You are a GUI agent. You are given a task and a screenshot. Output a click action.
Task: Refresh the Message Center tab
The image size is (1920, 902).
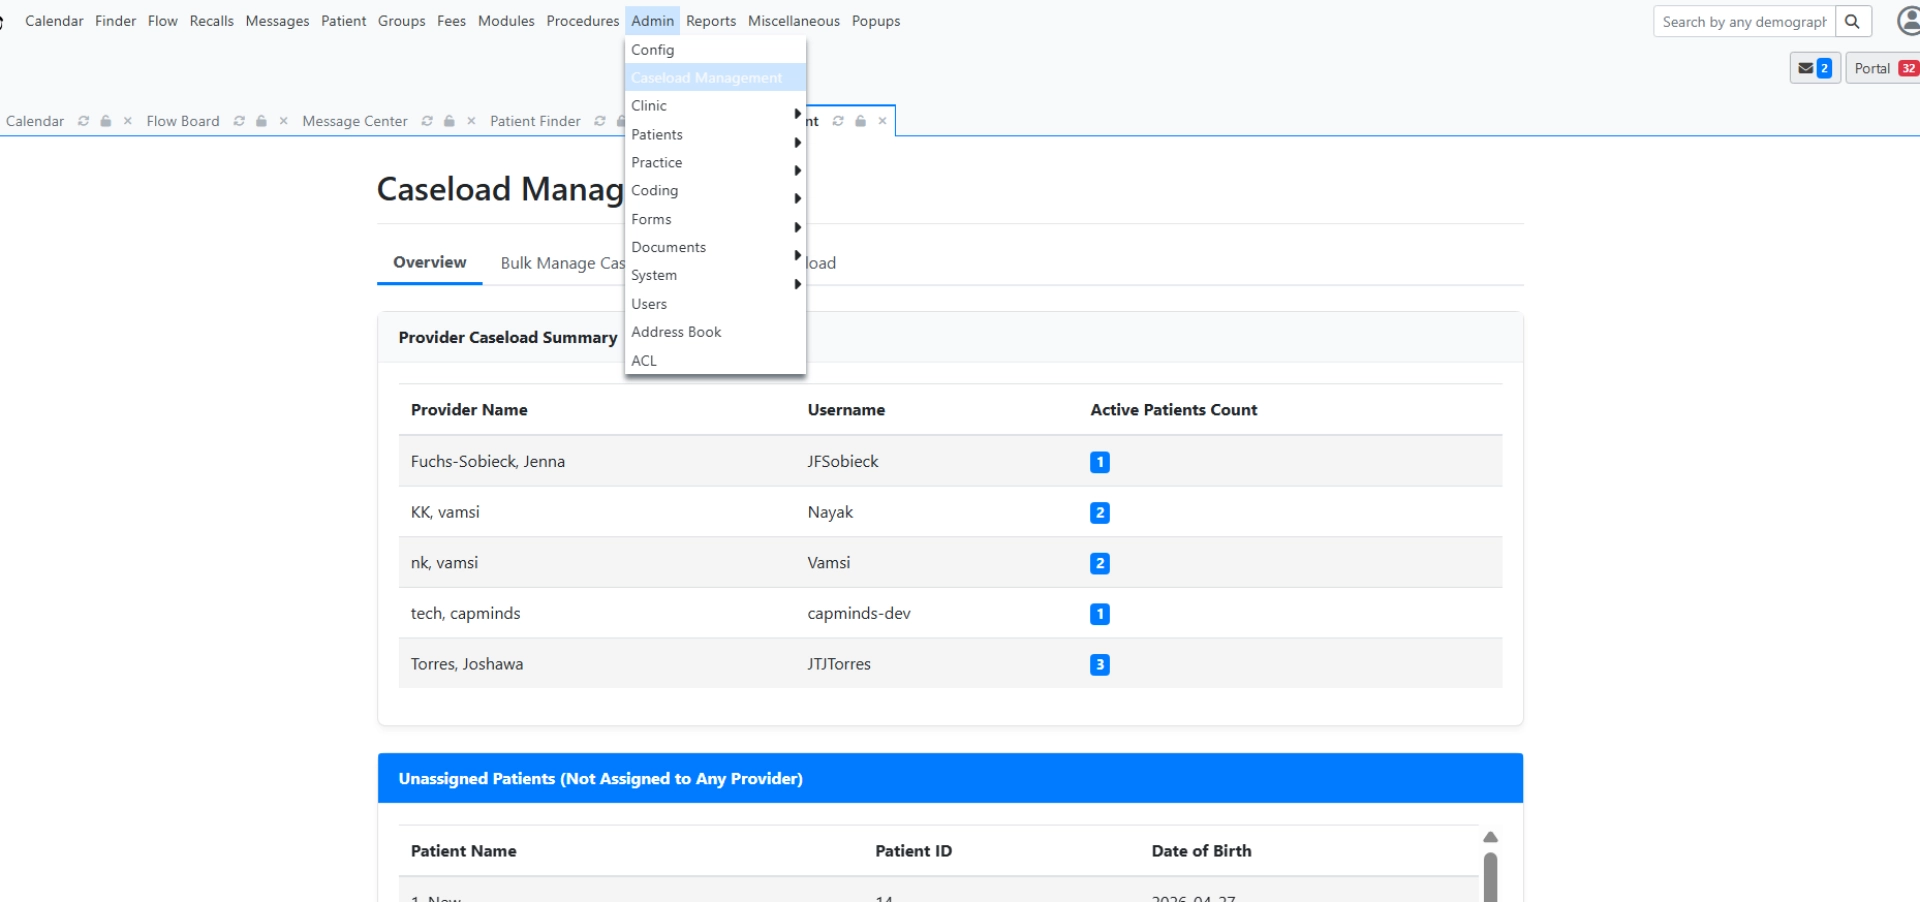(427, 121)
